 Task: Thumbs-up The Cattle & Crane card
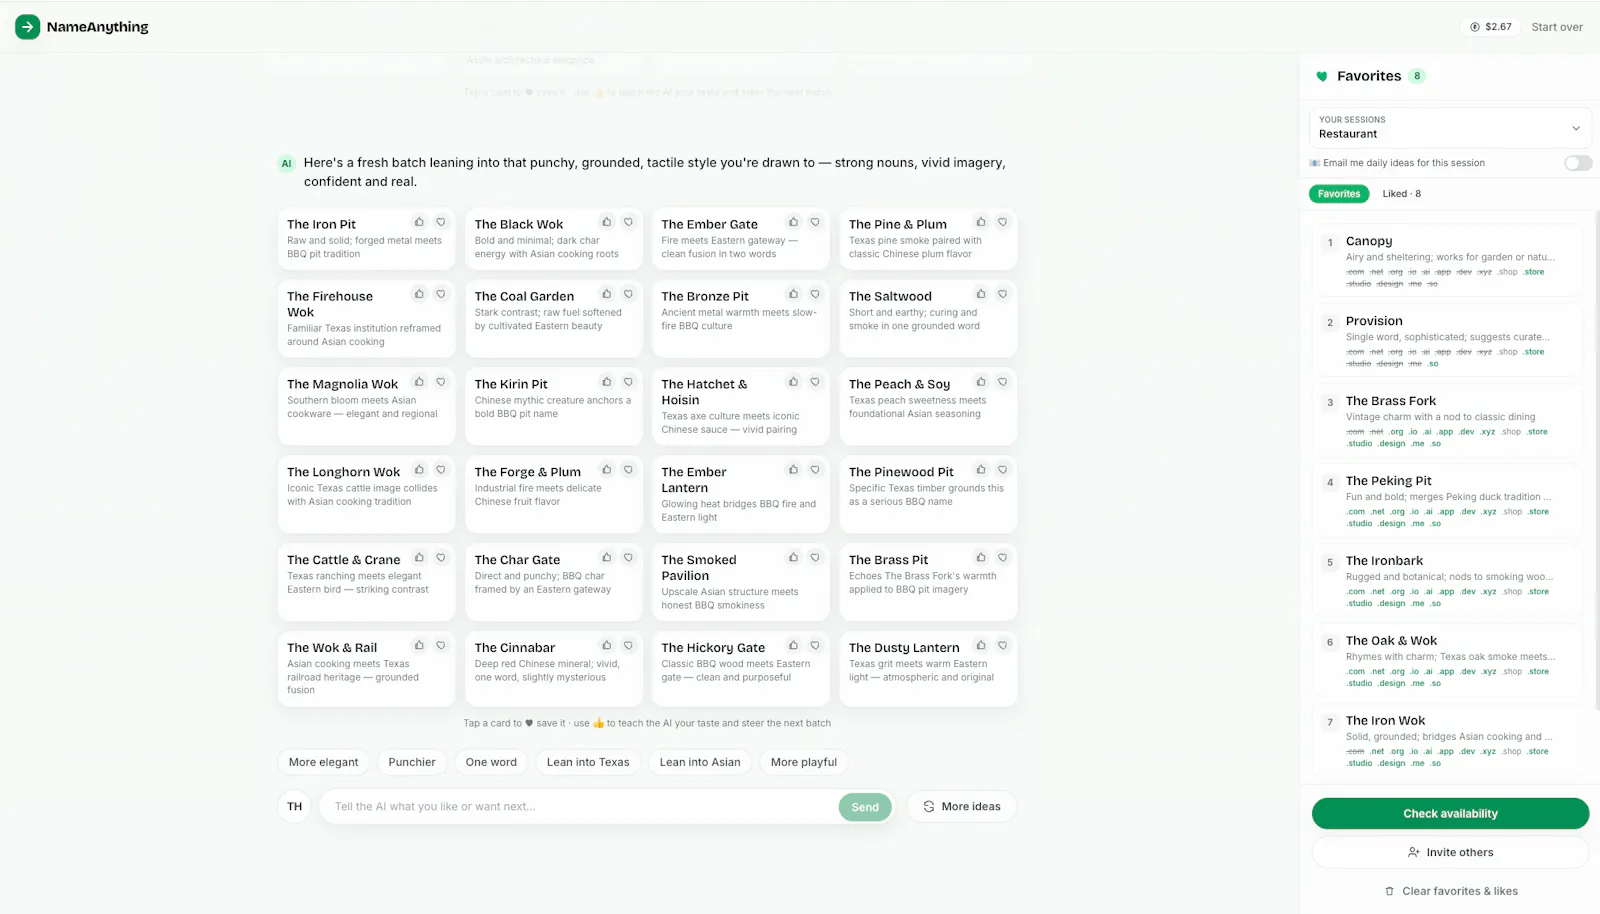point(419,558)
